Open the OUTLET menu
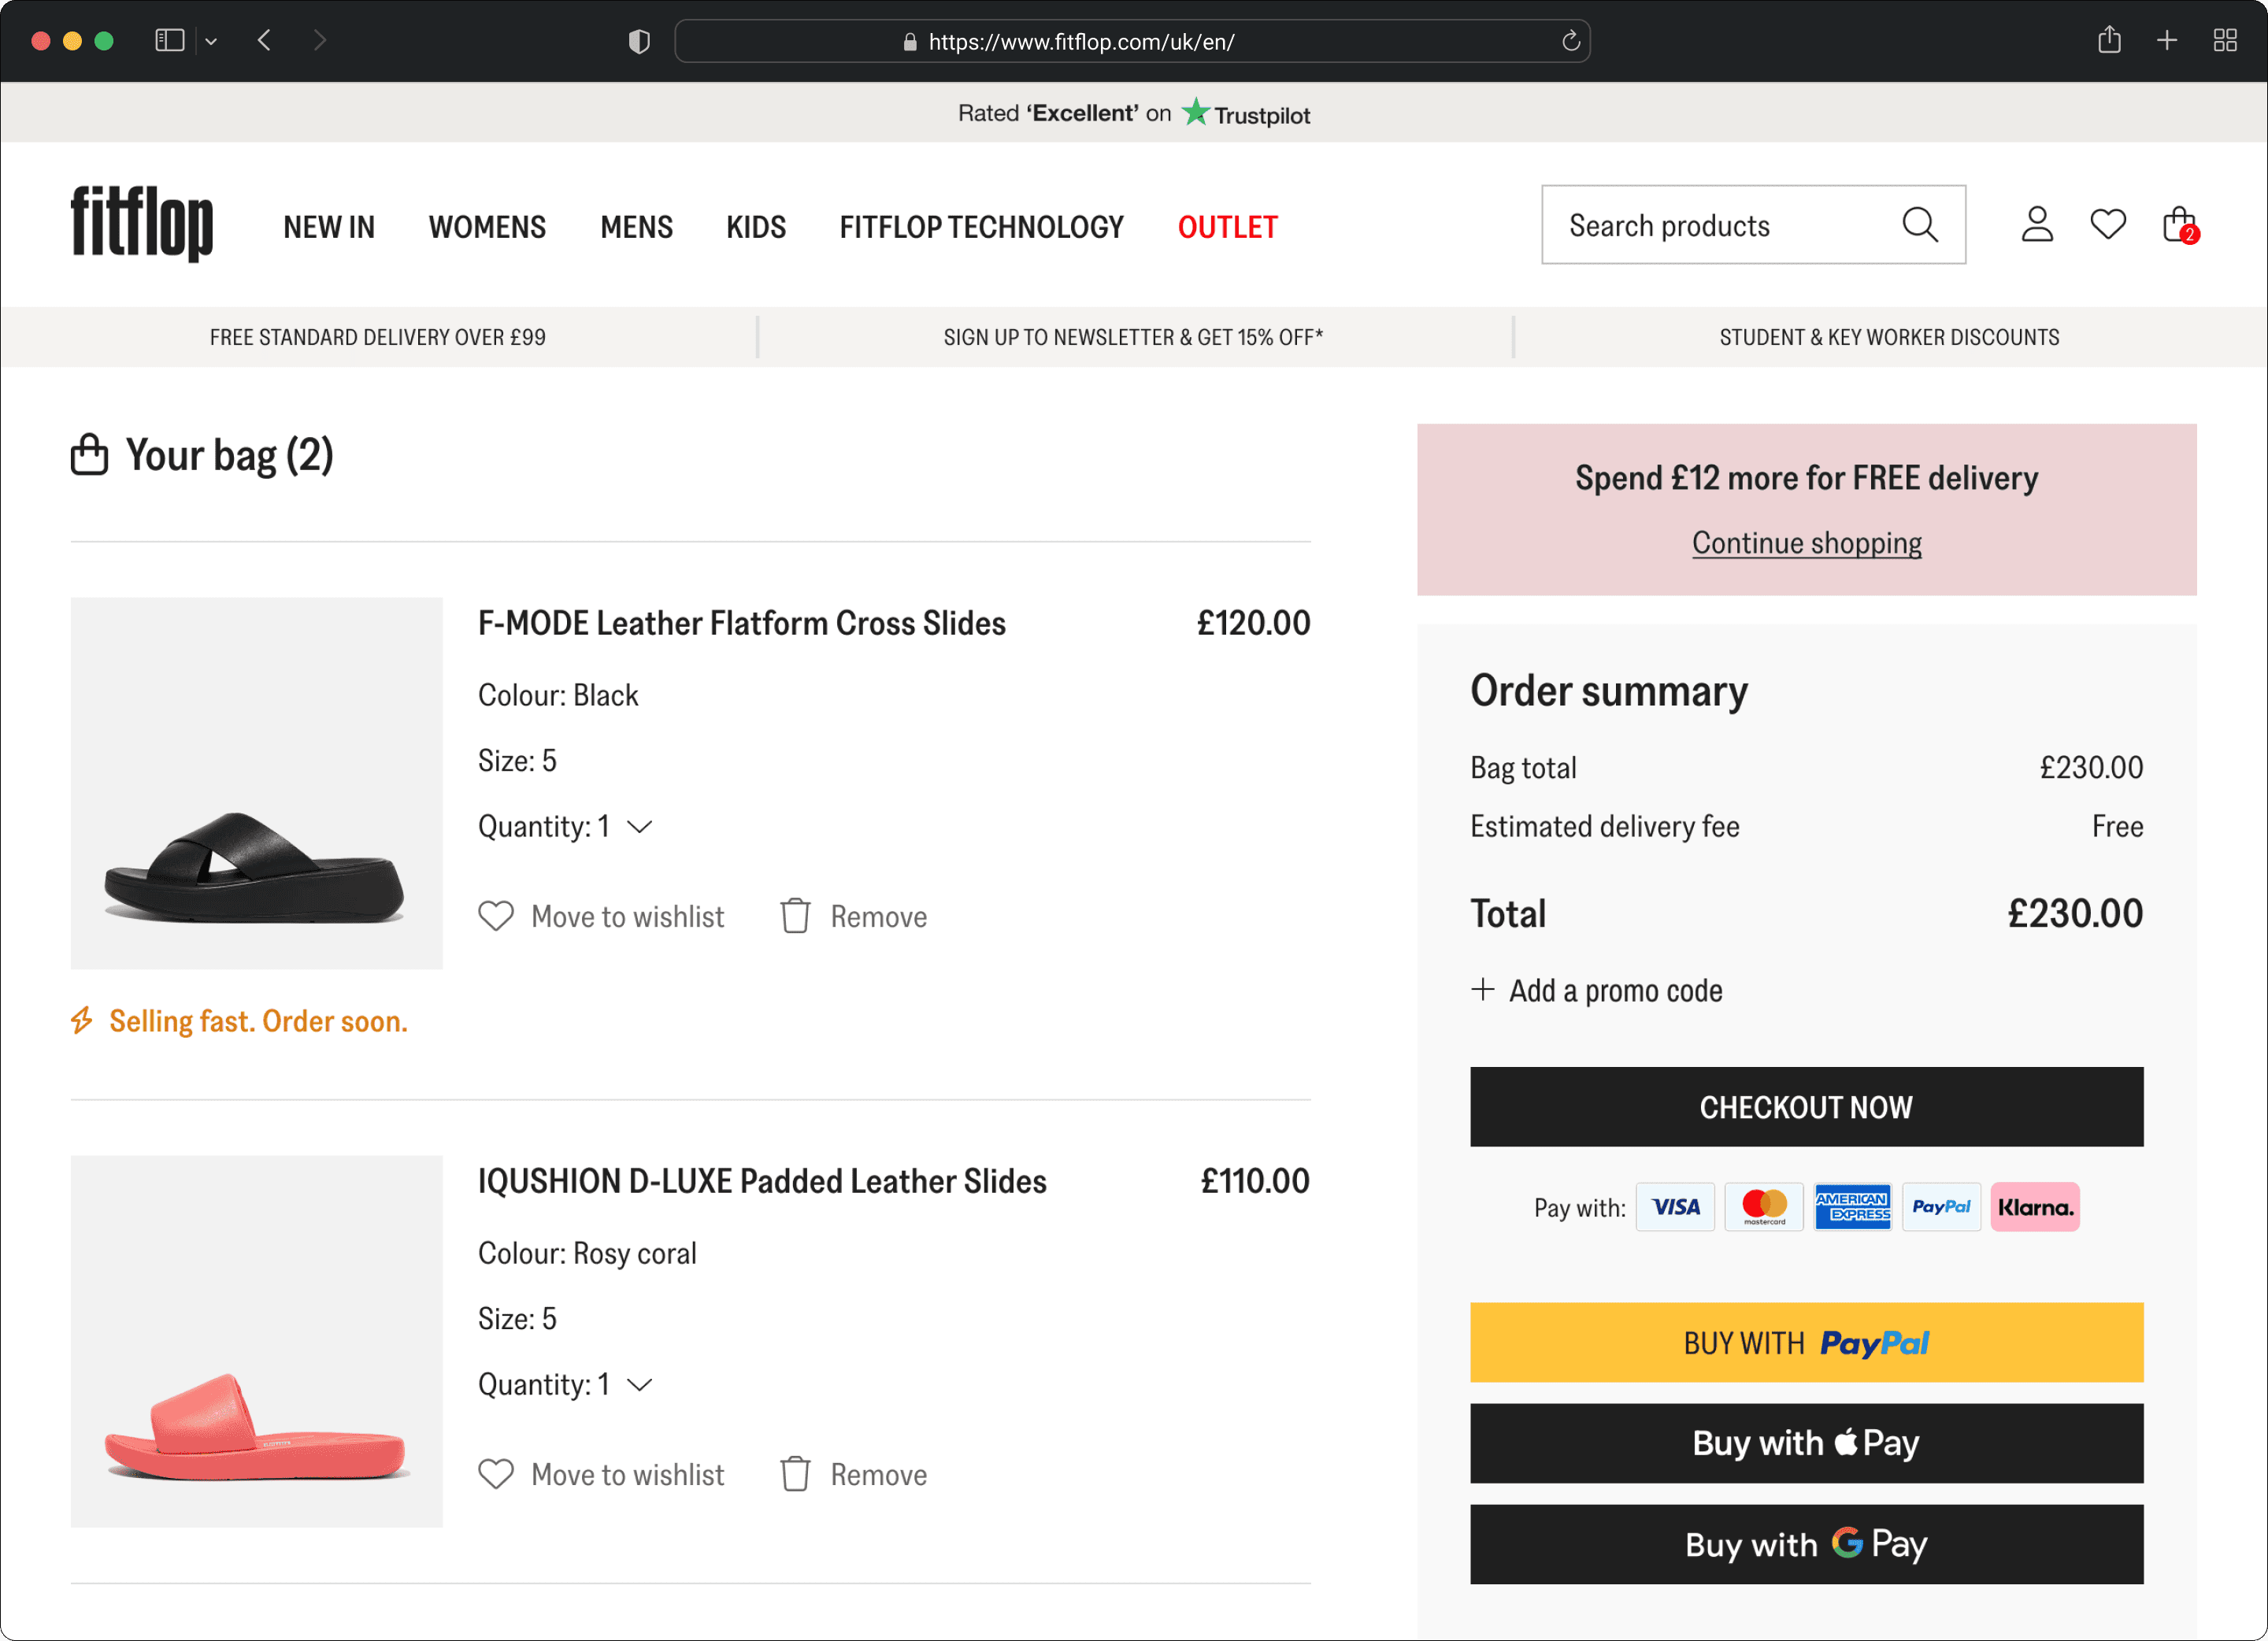The width and height of the screenshot is (2268, 1641). (x=1227, y=227)
